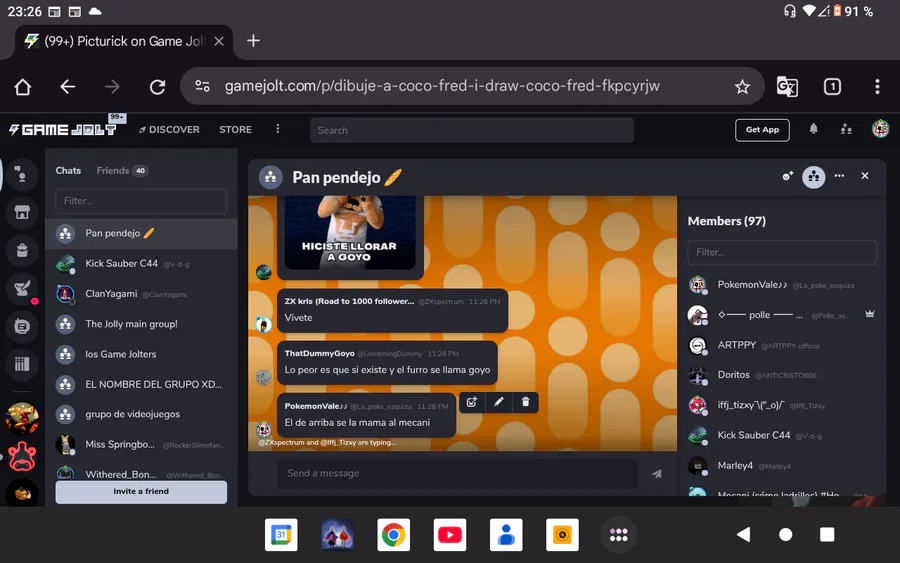Open STORE navigation item

click(235, 130)
